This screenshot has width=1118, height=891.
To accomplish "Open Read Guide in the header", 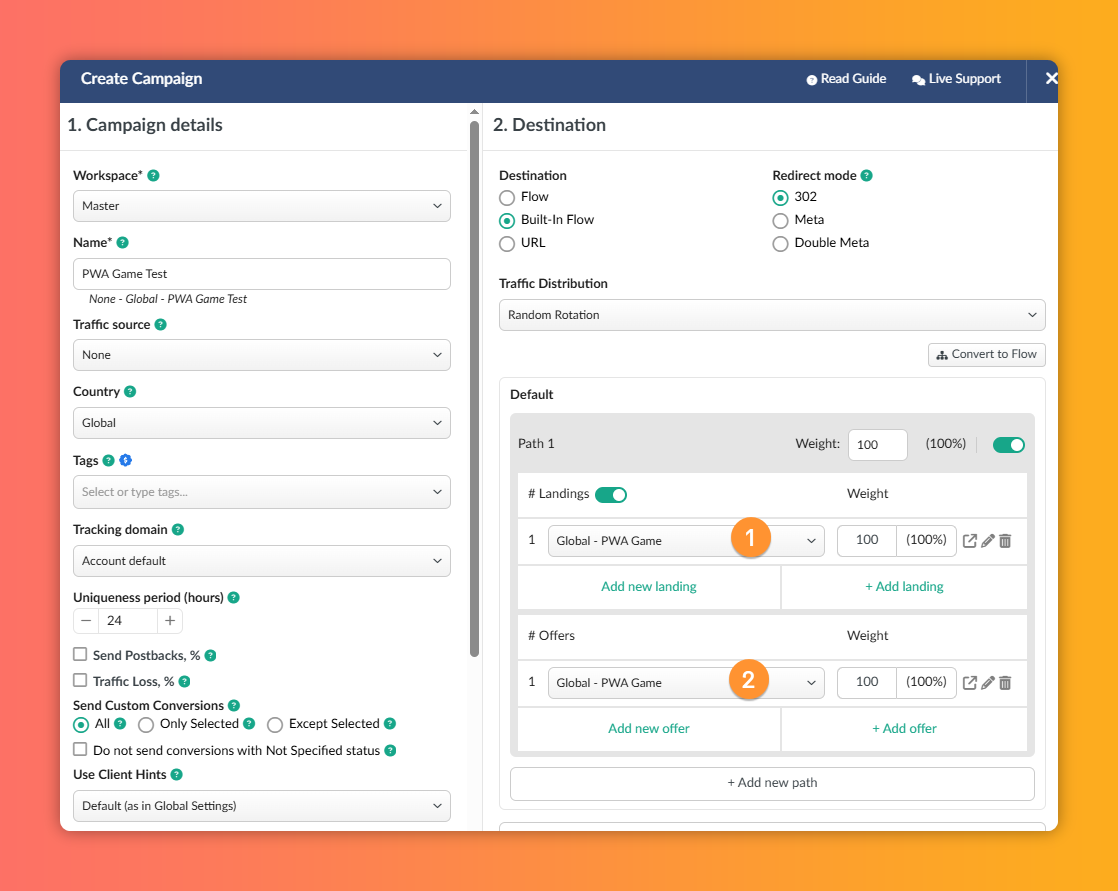I will tap(846, 79).
